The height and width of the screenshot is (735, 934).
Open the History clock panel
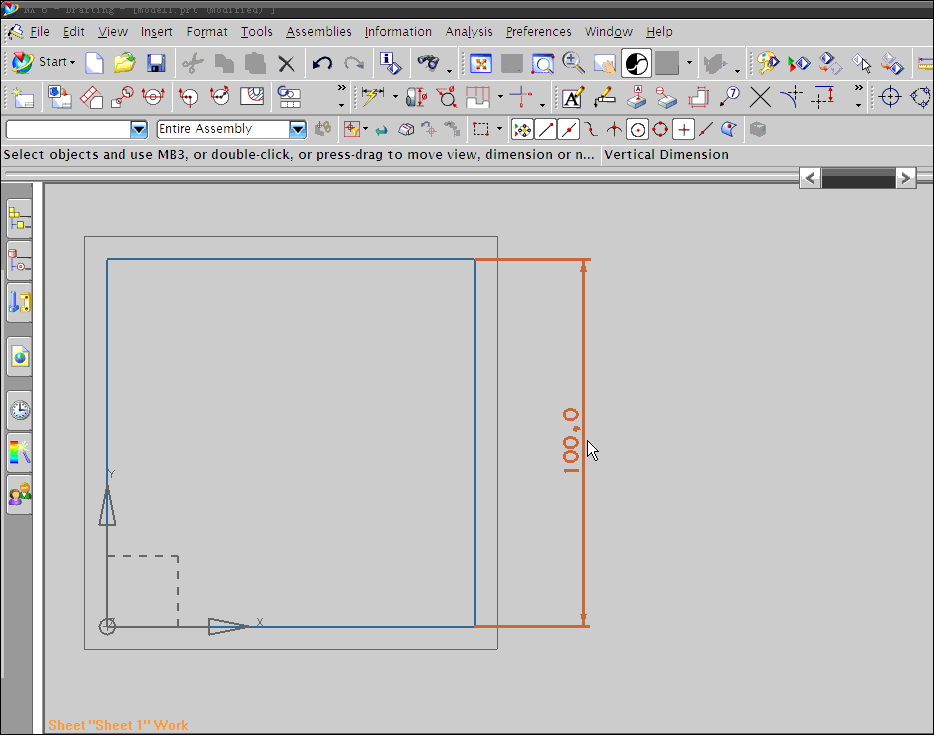pyautogui.click(x=19, y=409)
